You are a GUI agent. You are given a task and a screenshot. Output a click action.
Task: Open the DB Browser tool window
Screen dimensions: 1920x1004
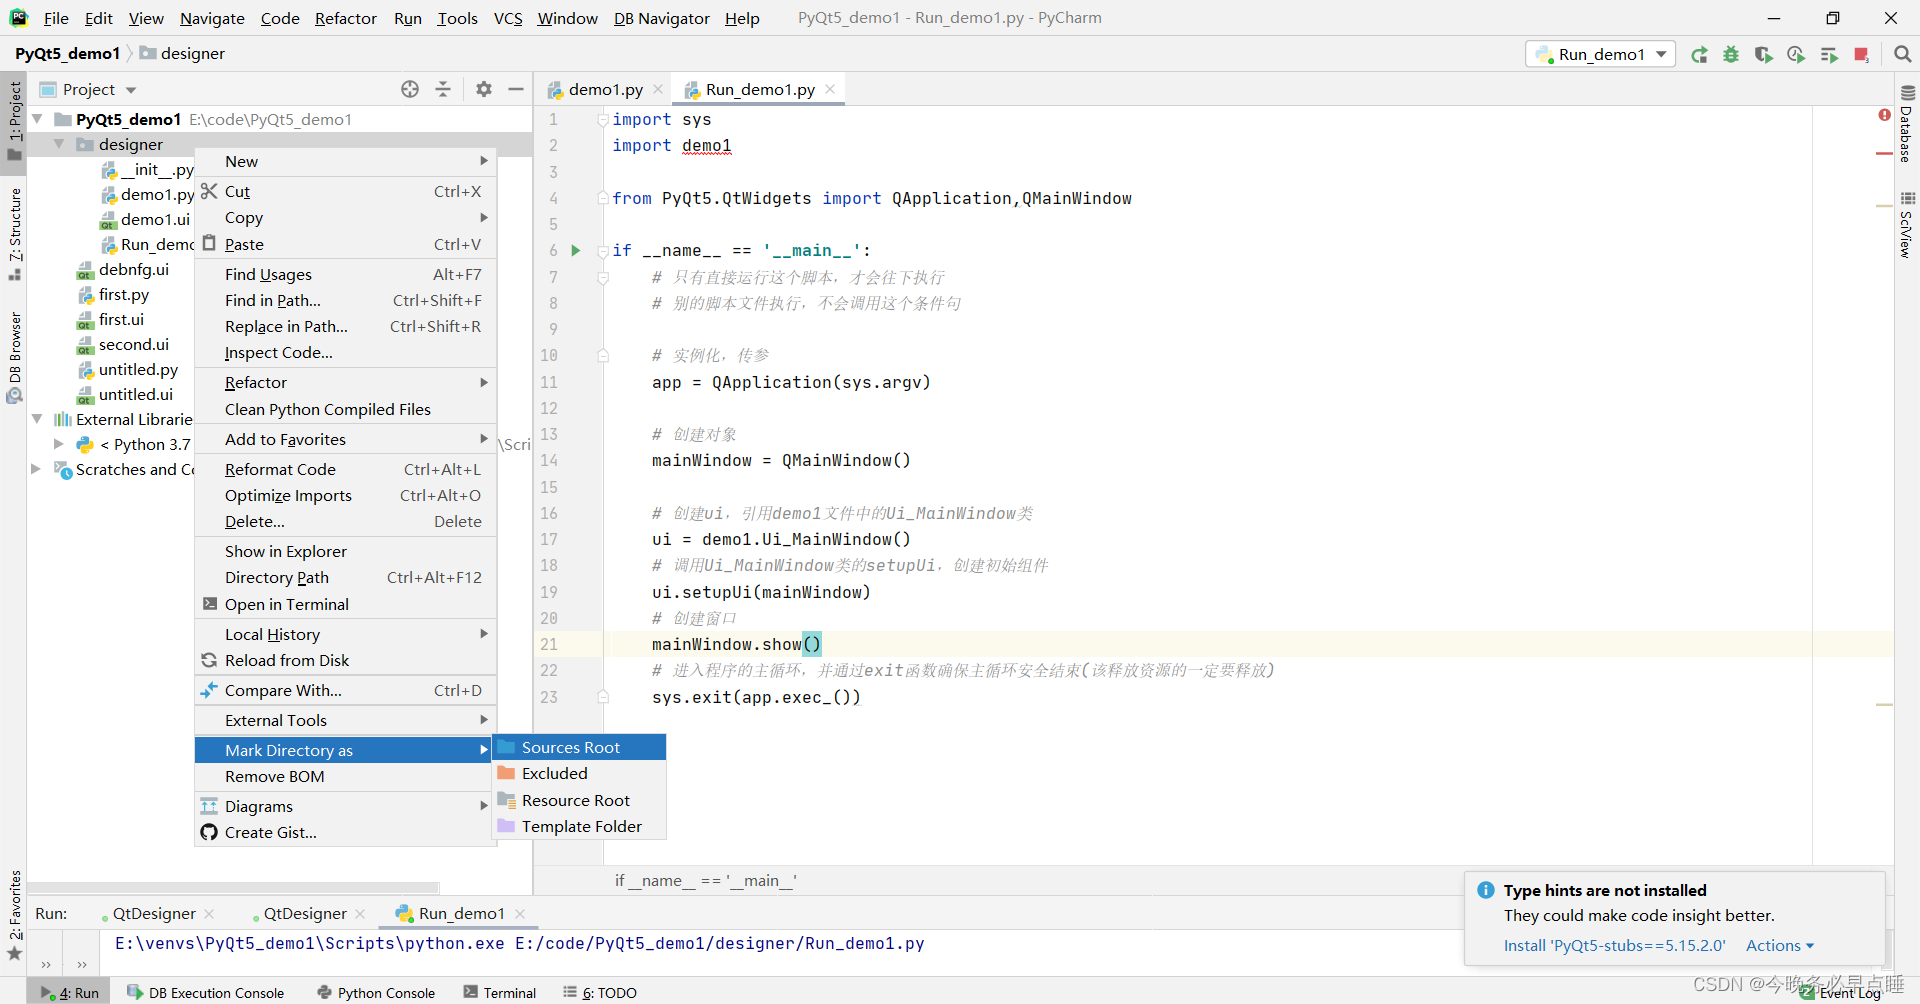[15, 357]
